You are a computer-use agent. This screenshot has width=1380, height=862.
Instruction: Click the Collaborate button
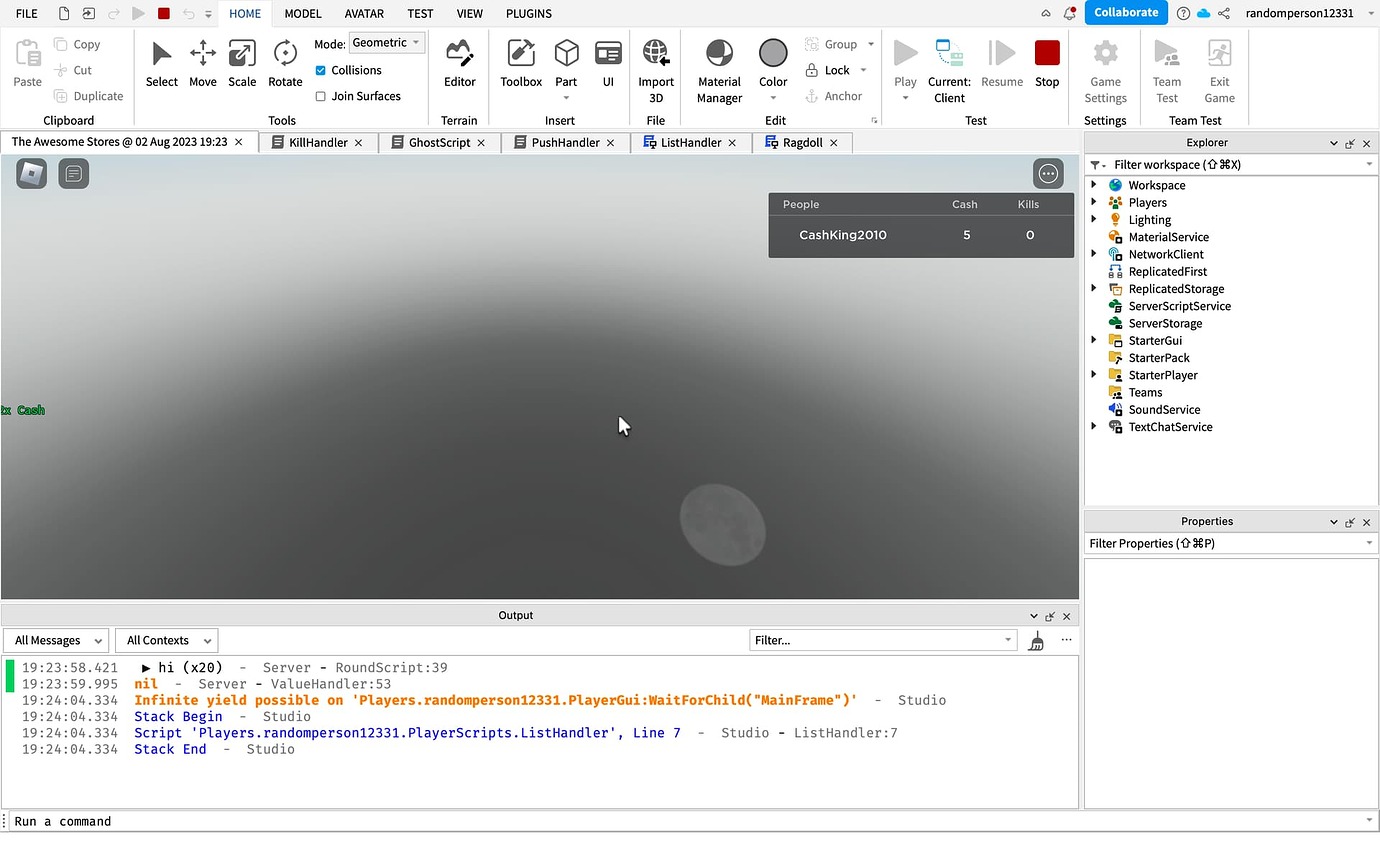pos(1126,13)
